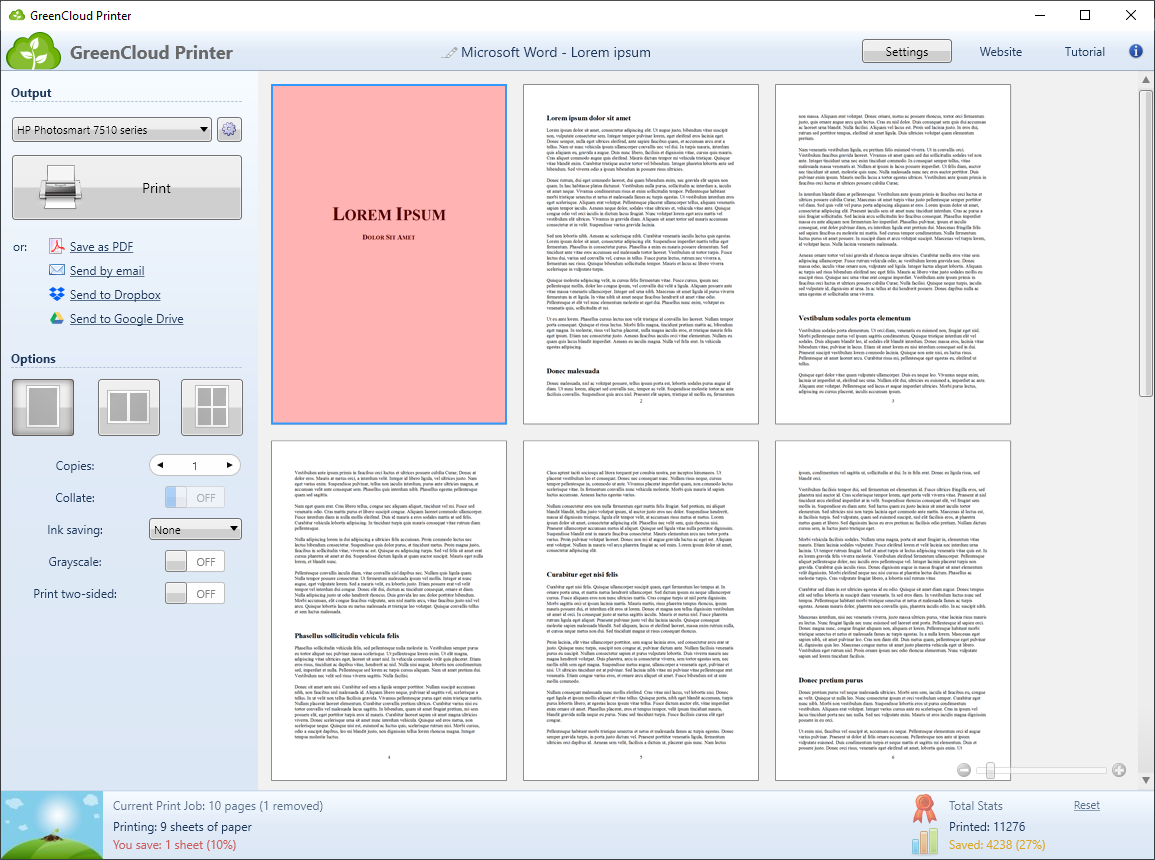
Task: Click zoom out minus icon
Action: [963, 770]
